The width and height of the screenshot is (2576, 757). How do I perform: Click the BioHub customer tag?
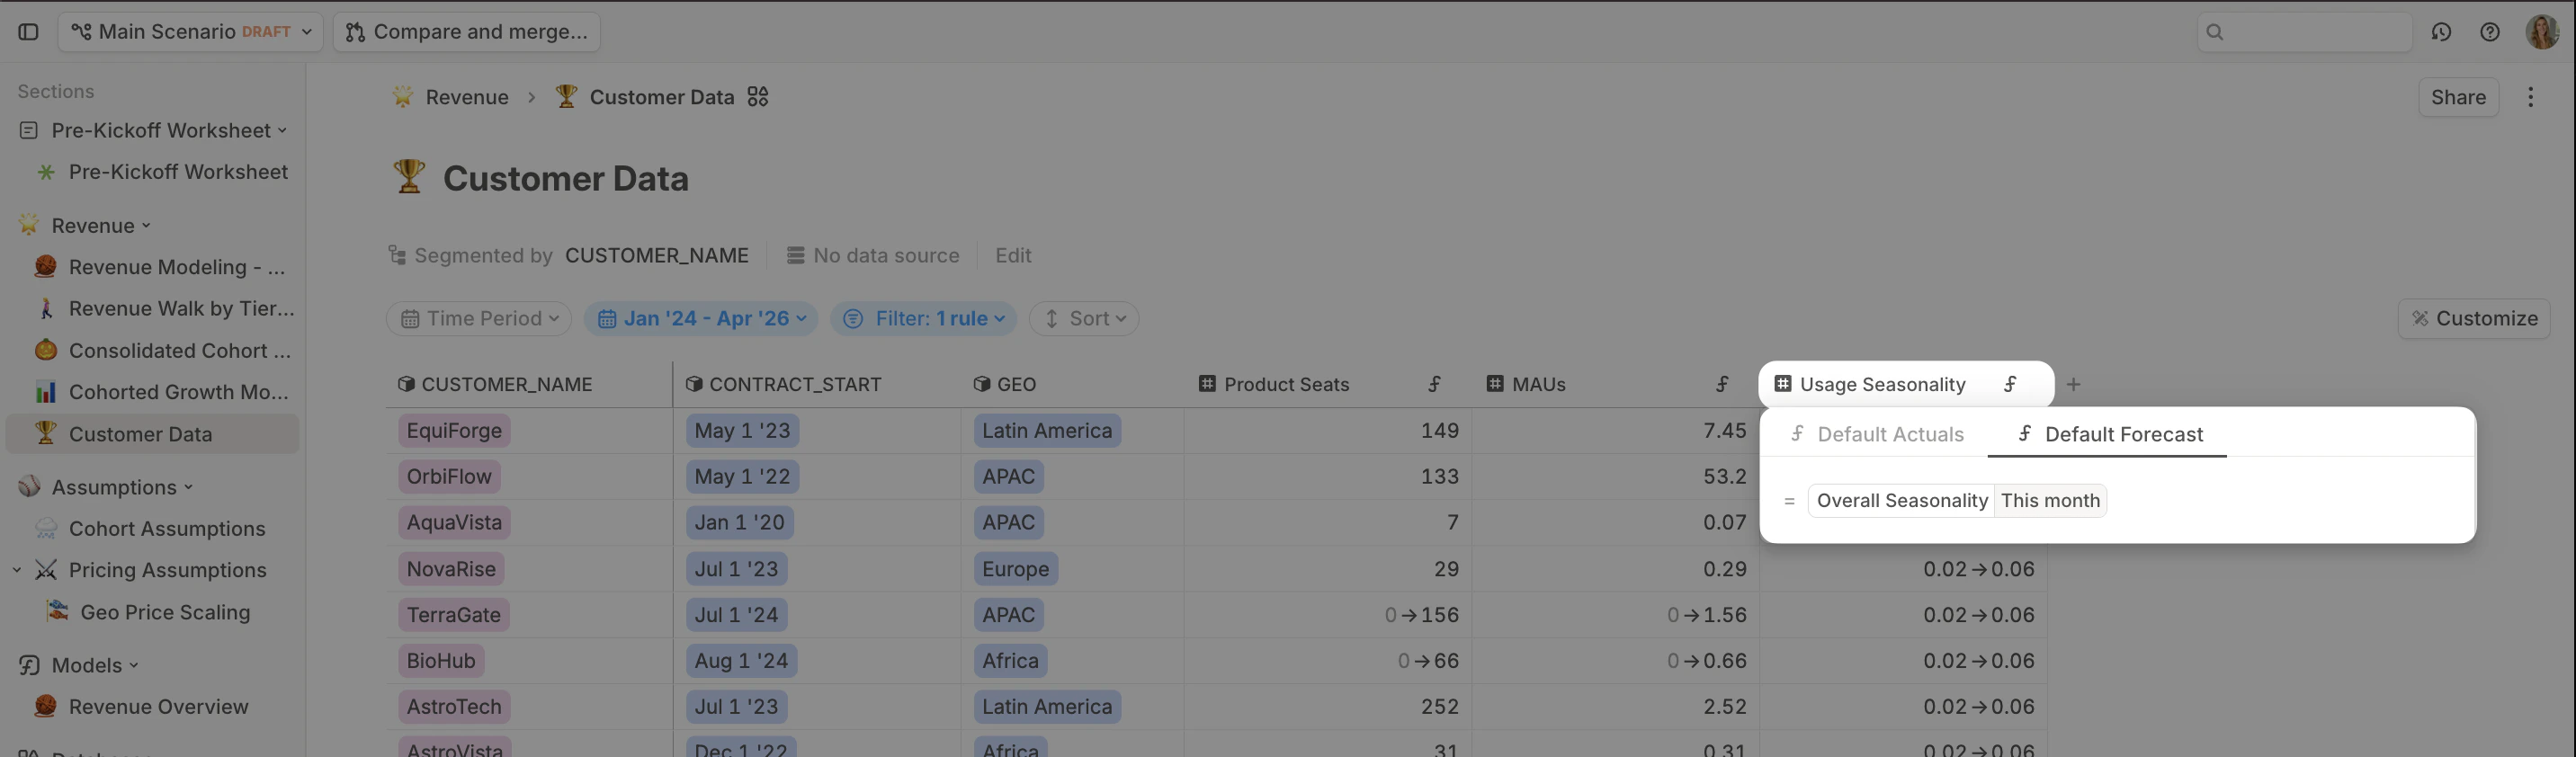tap(441, 661)
